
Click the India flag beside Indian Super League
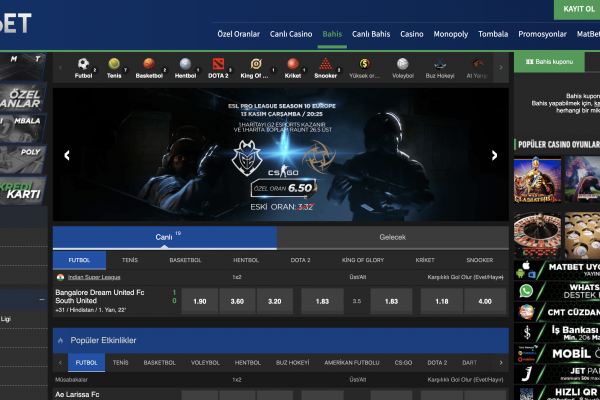[60, 277]
